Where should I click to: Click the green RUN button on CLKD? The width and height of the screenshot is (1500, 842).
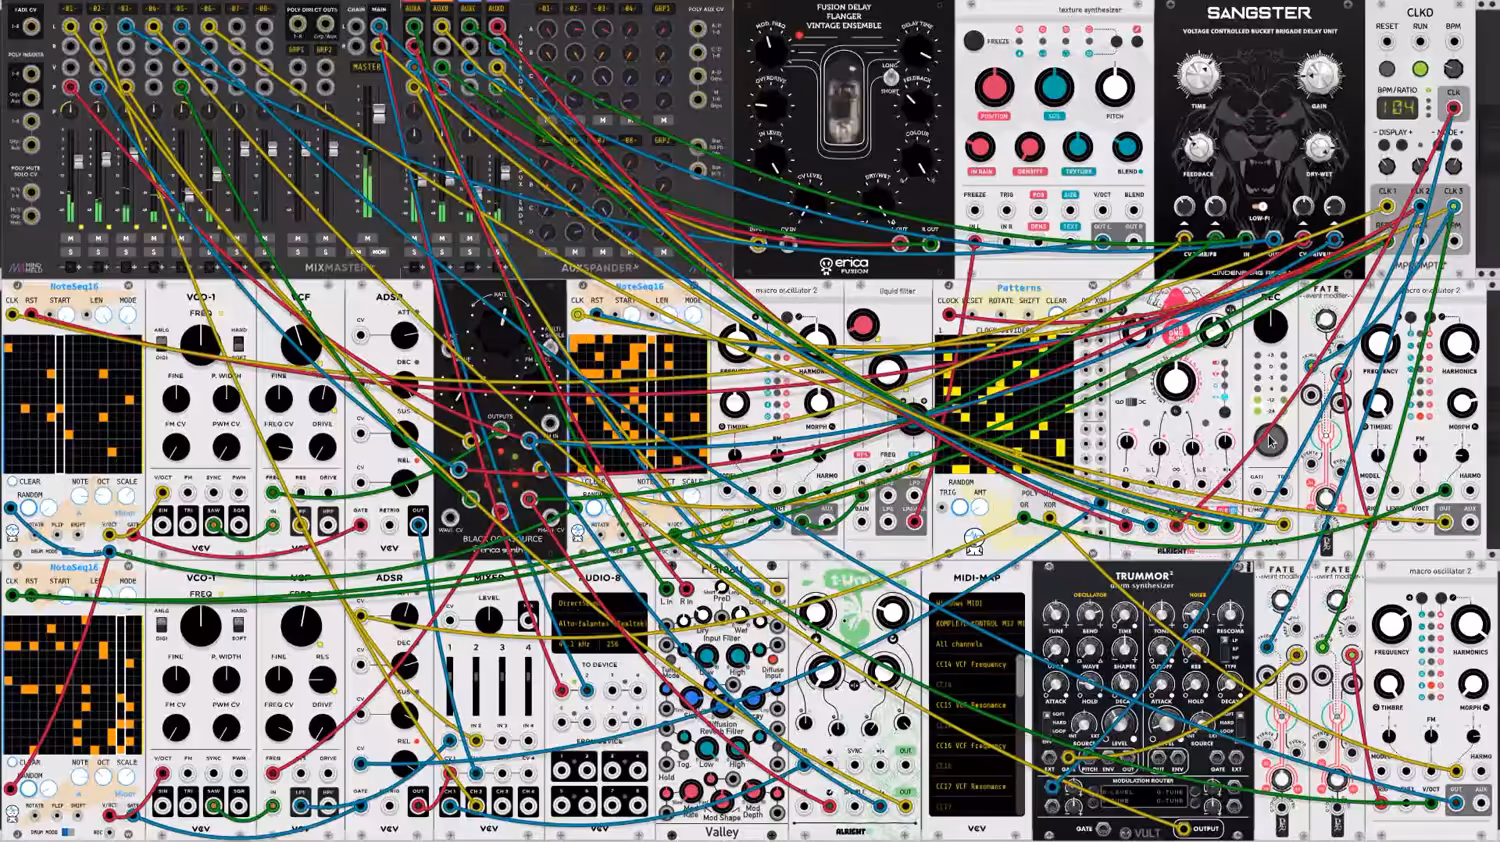pos(1420,69)
